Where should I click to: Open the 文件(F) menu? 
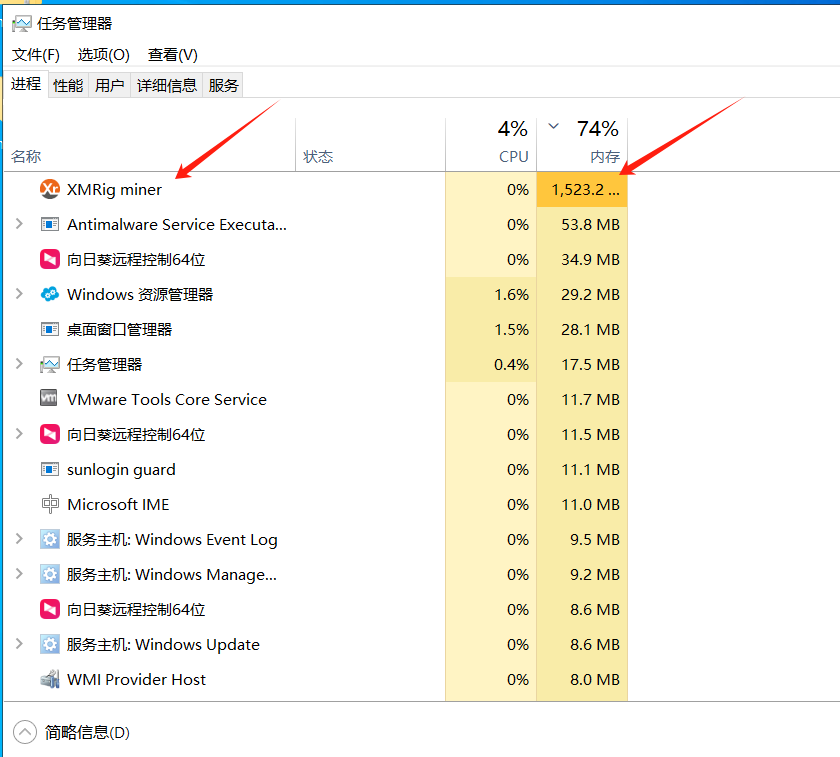[x=36, y=55]
